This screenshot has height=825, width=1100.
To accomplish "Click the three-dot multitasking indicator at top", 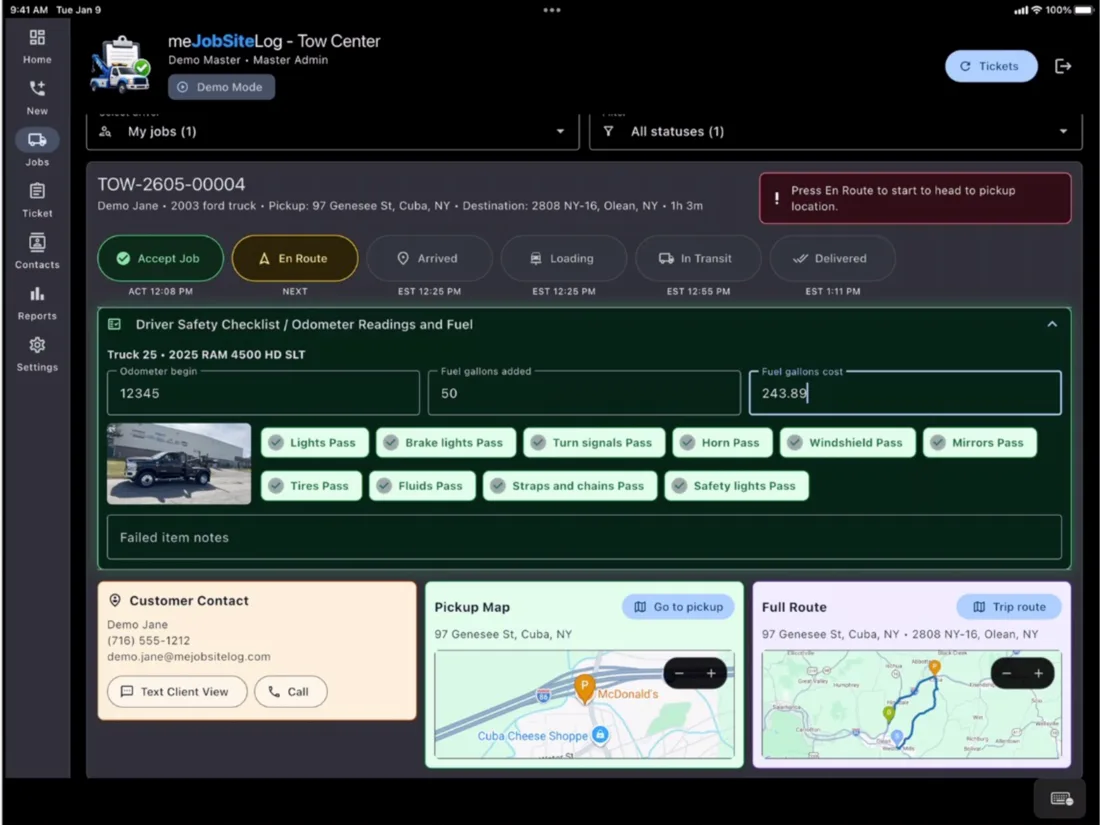I will pyautogui.click(x=551, y=10).
